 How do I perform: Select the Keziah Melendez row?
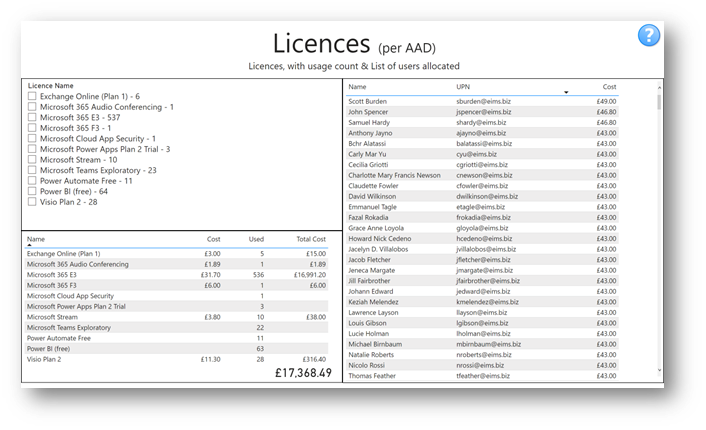coord(482,302)
